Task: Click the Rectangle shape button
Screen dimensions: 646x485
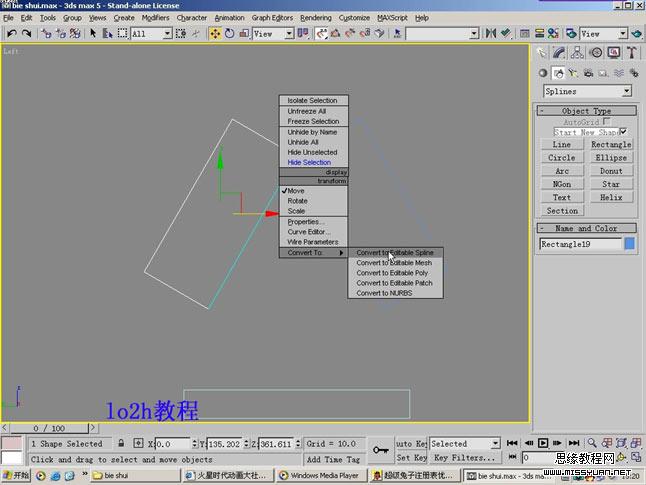Action: click(611, 145)
